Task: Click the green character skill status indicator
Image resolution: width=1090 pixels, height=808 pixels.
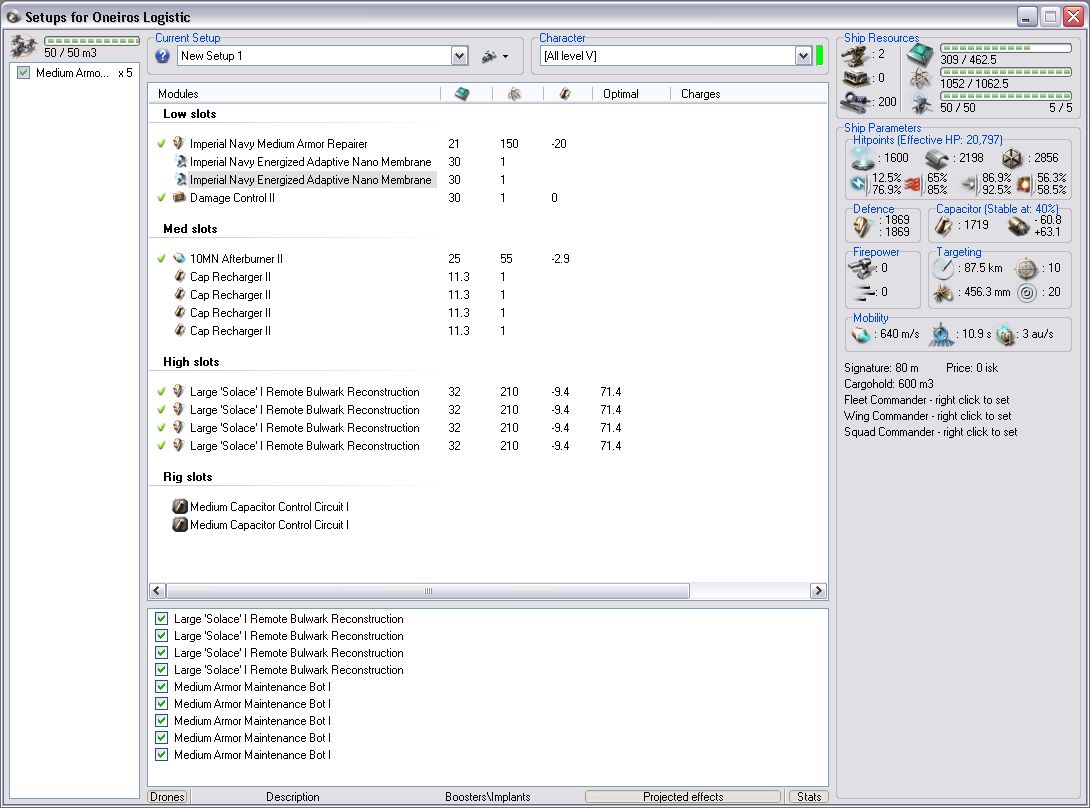Action: (x=820, y=56)
